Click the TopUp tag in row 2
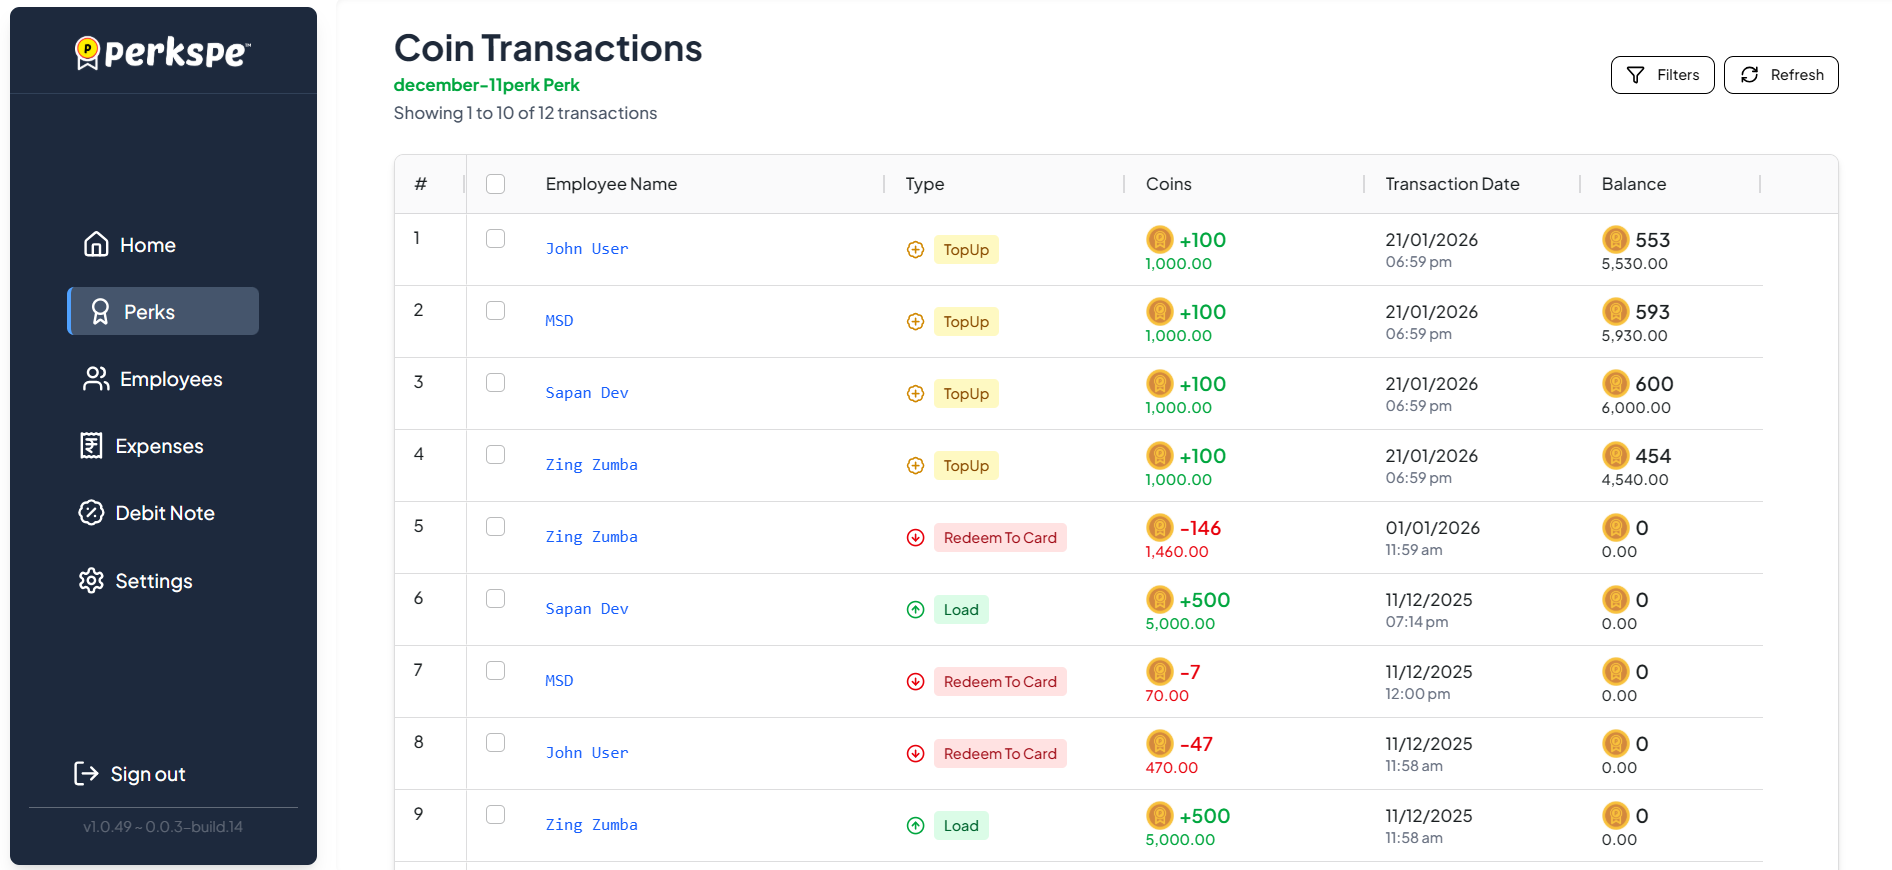Screen dimensions: 1892x870 click(965, 322)
